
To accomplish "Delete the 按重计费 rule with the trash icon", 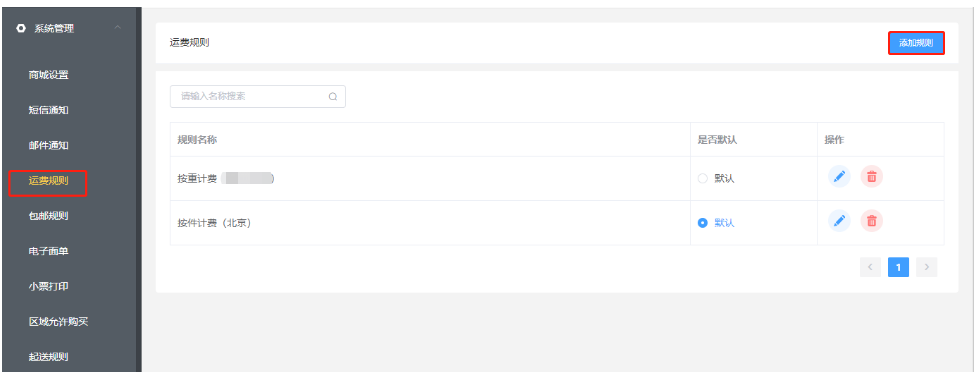I will tap(871, 177).
